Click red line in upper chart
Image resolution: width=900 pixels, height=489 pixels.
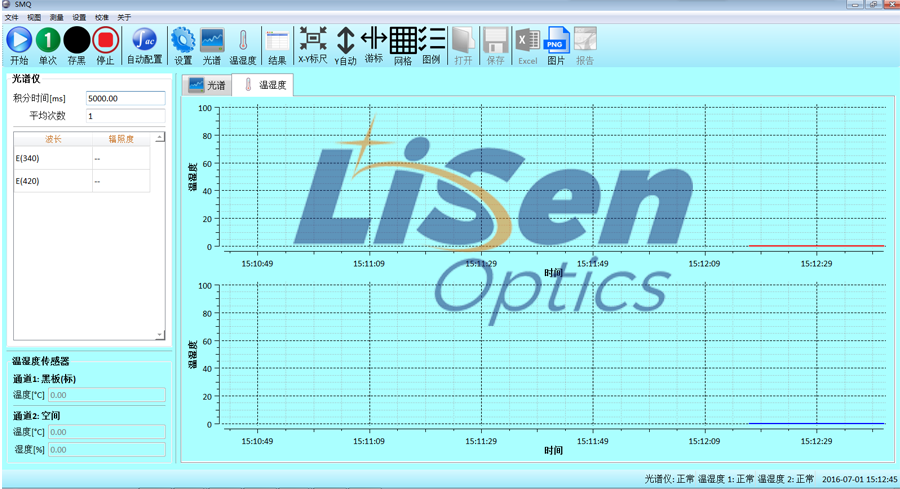click(x=816, y=246)
